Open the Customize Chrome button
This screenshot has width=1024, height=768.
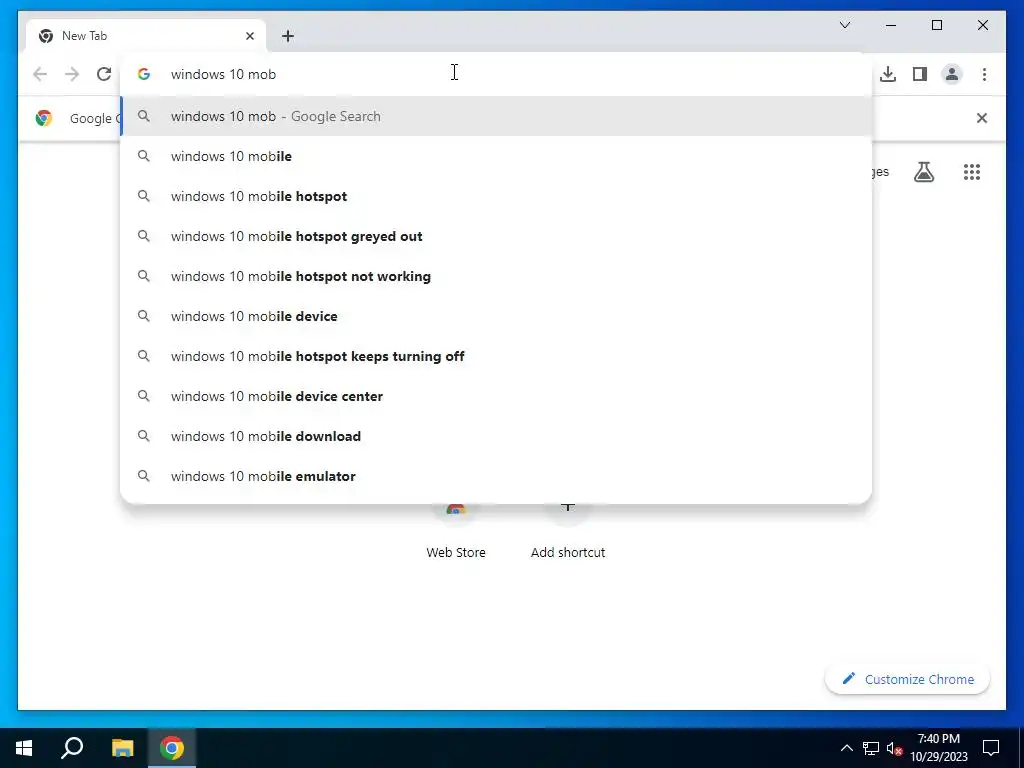point(907,679)
